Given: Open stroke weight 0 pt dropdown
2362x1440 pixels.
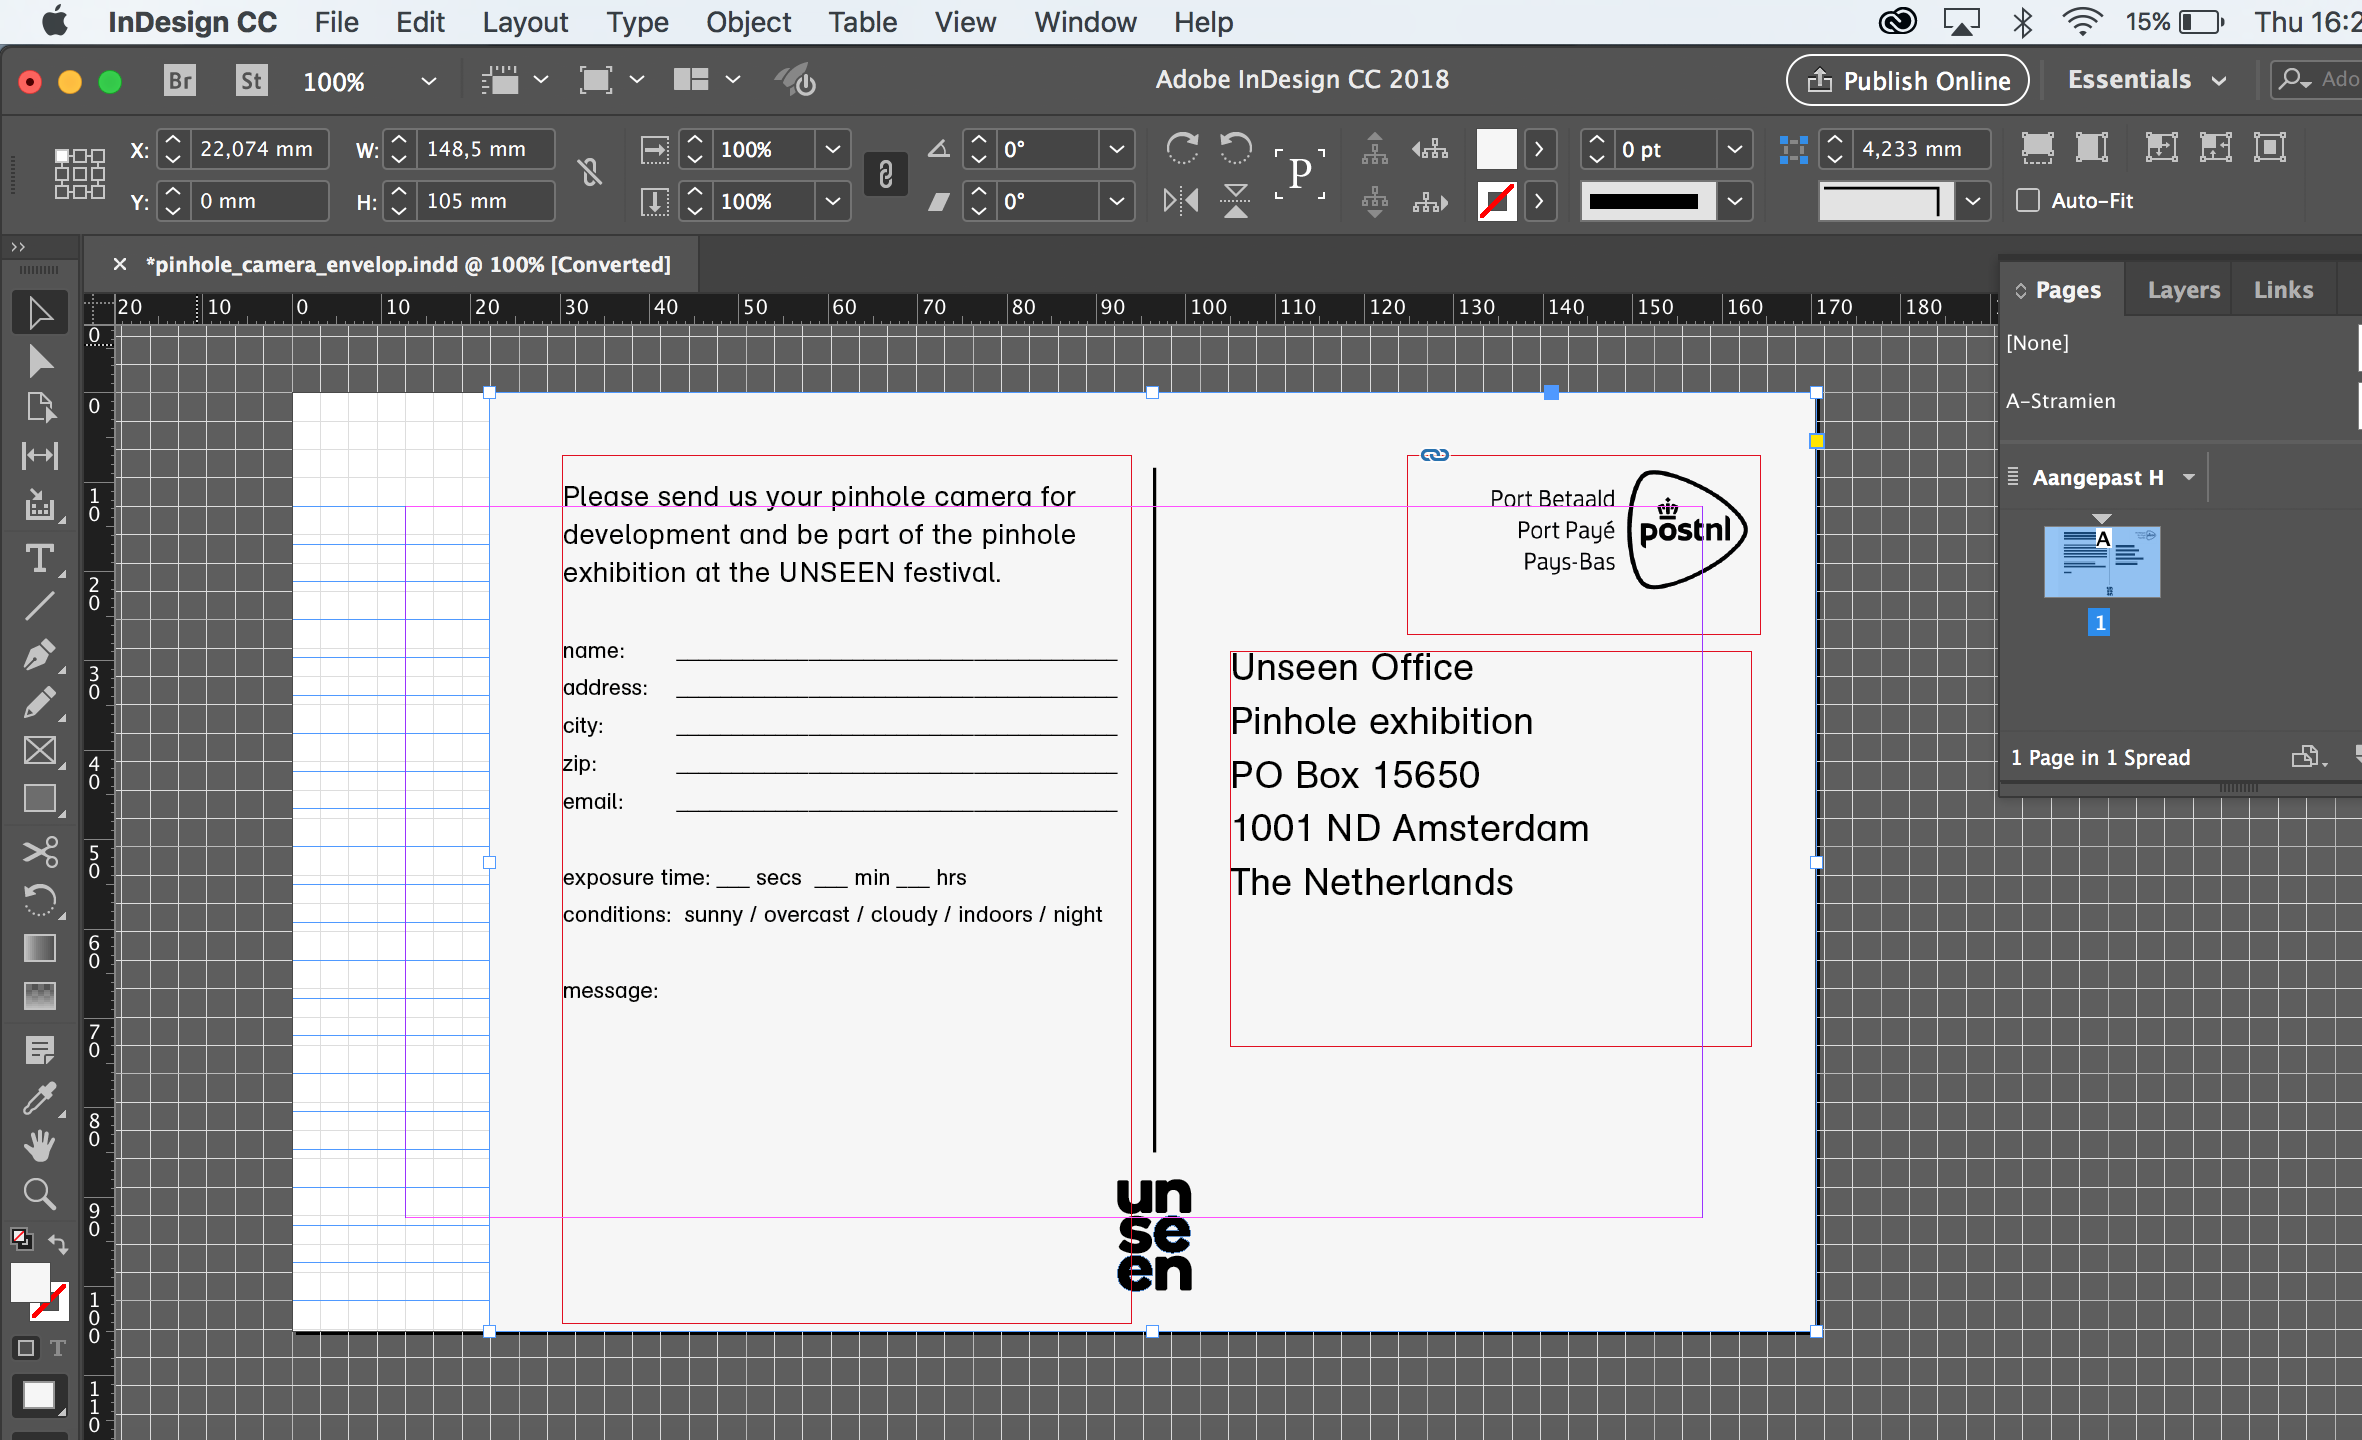Looking at the screenshot, I should pos(1735,149).
